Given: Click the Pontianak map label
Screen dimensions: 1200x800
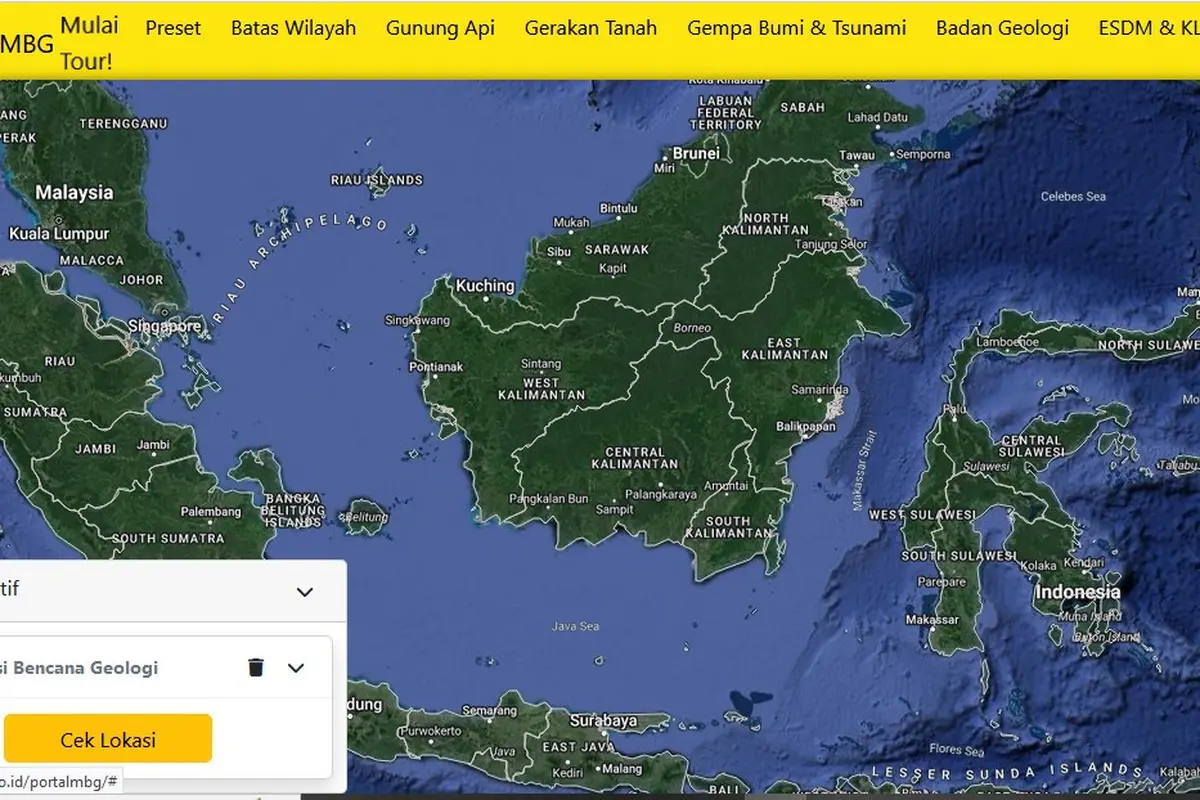Looking at the screenshot, I should [x=437, y=367].
